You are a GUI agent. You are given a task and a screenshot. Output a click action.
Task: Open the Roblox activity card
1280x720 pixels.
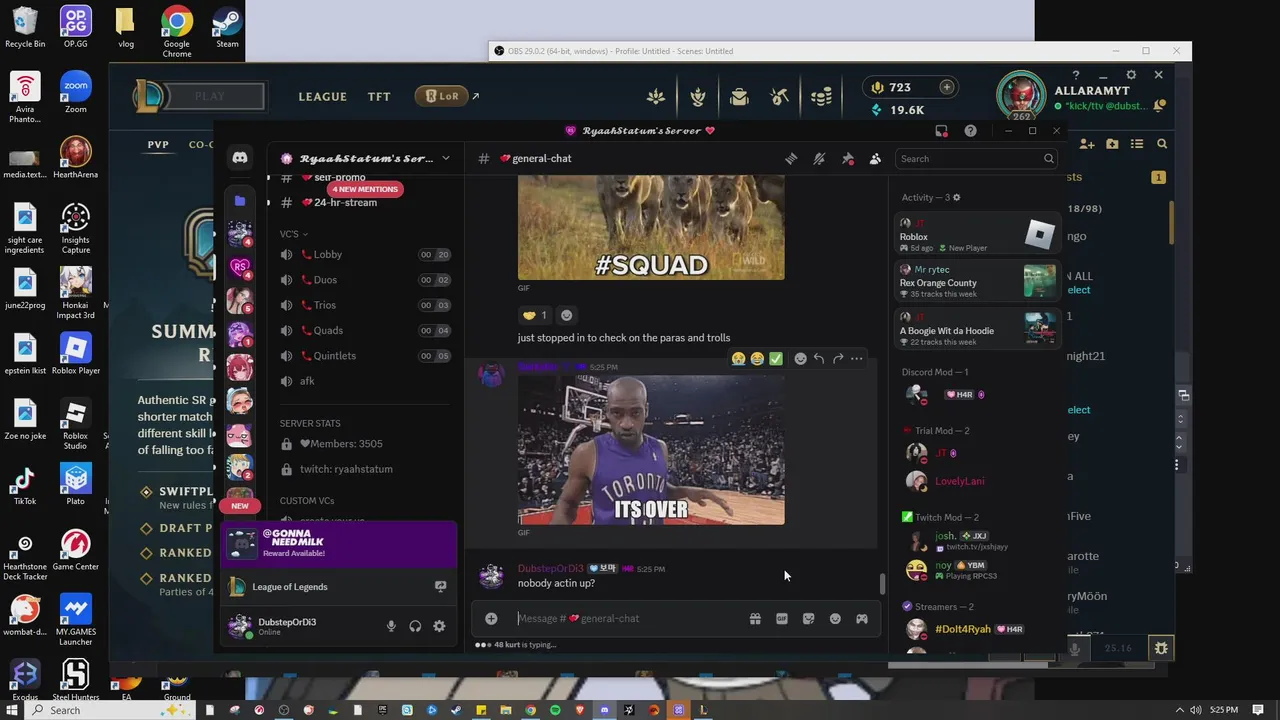[x=976, y=235]
